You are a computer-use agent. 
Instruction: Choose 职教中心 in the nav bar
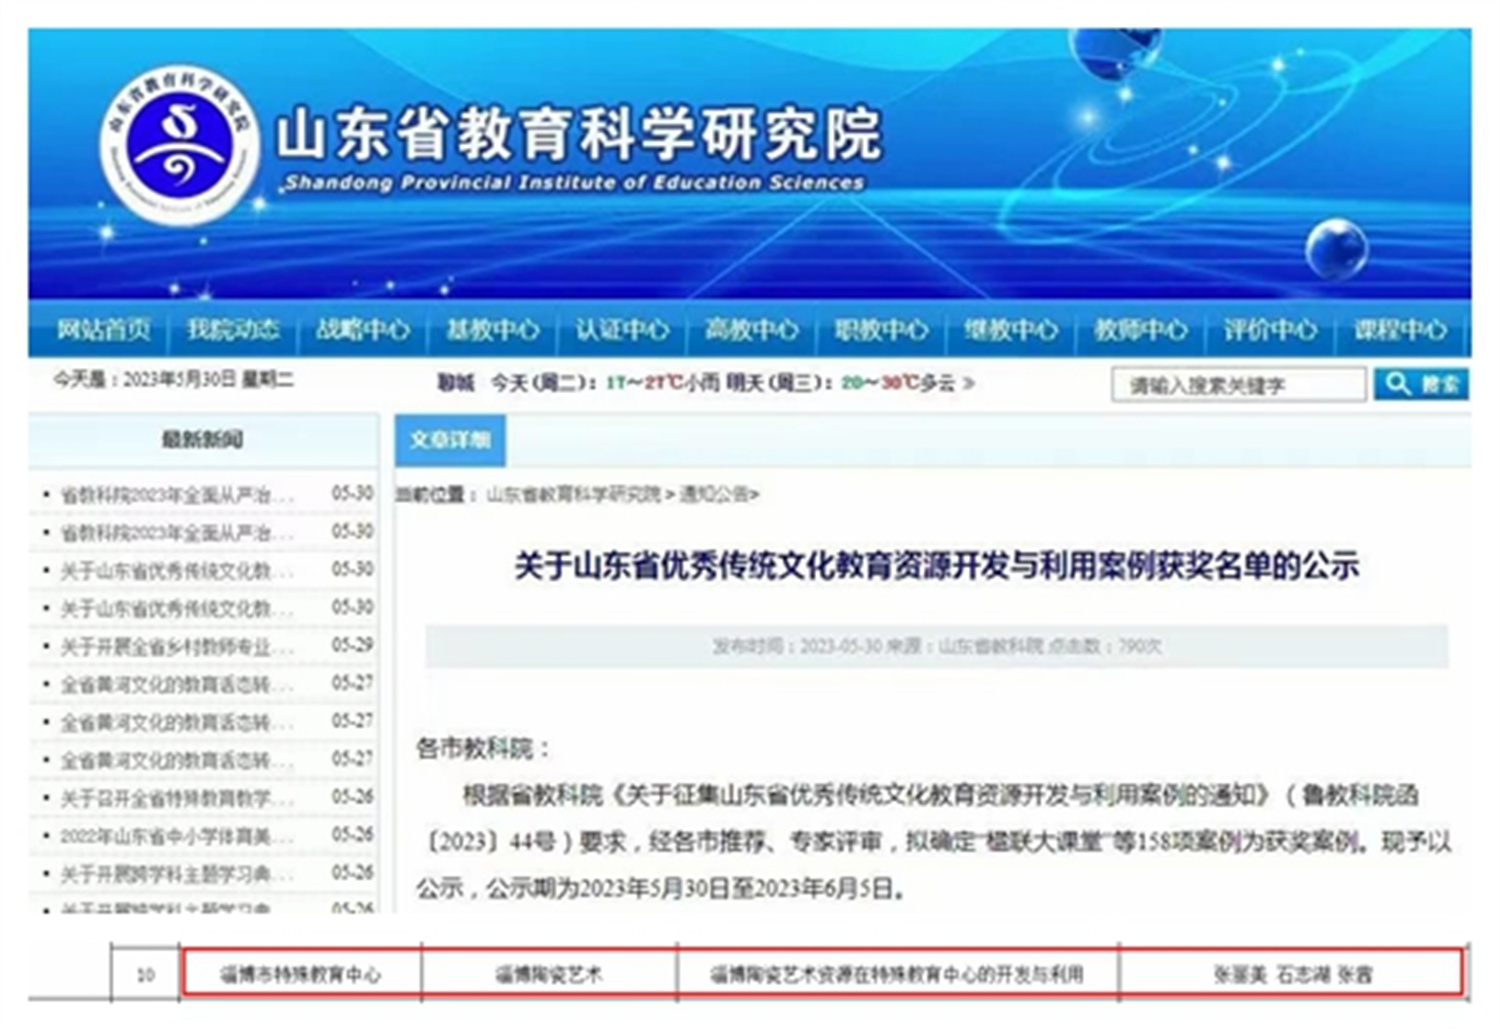pos(881,330)
